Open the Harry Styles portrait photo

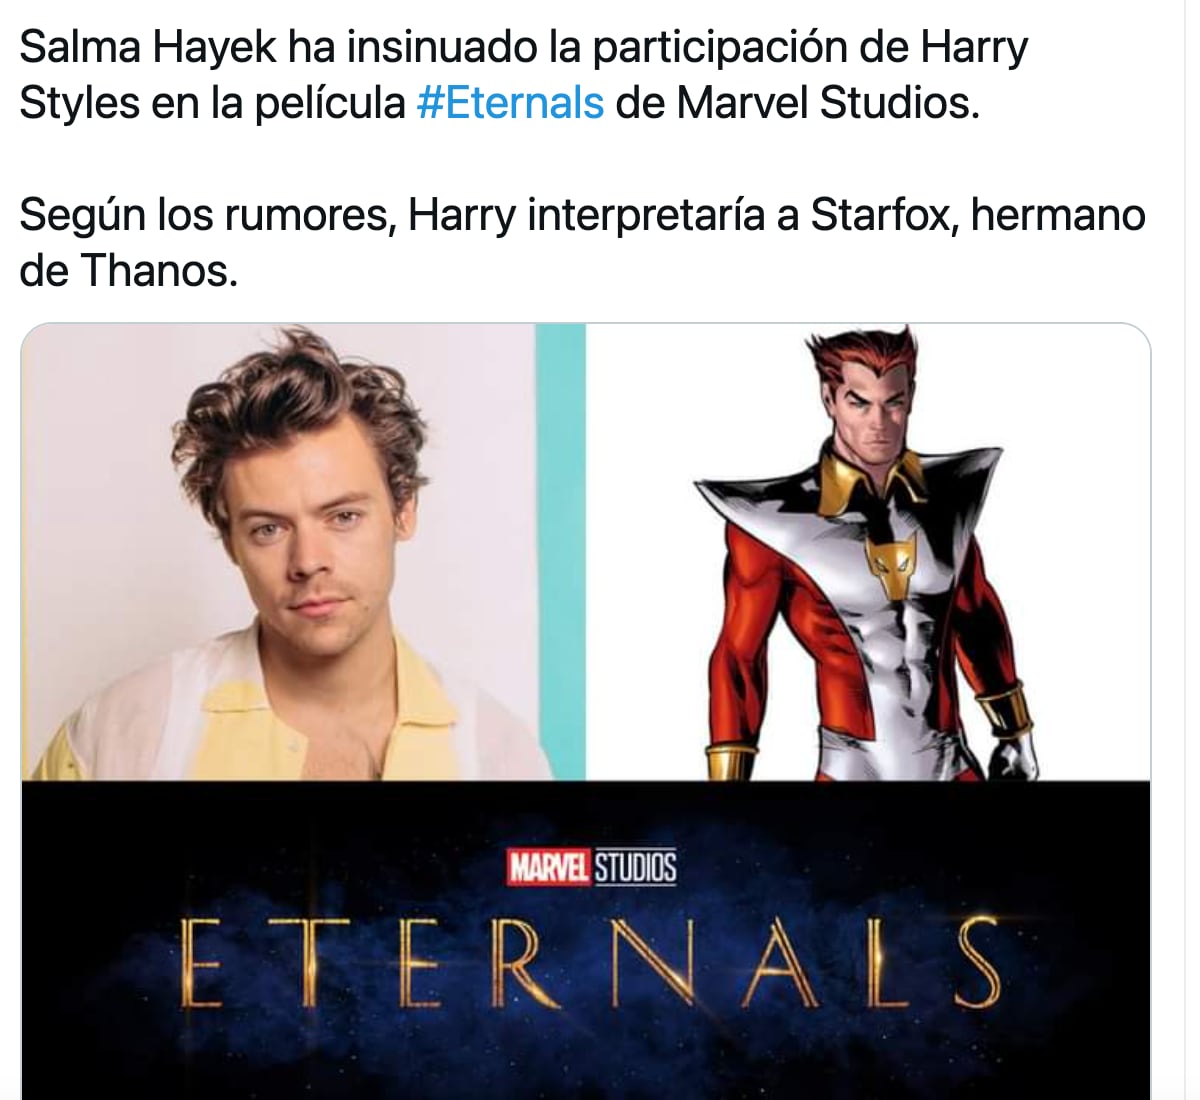point(303,552)
